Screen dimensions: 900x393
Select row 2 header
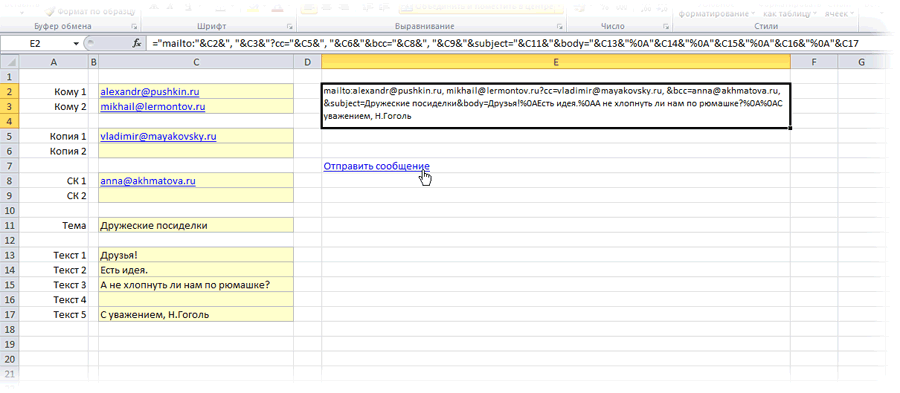10,91
